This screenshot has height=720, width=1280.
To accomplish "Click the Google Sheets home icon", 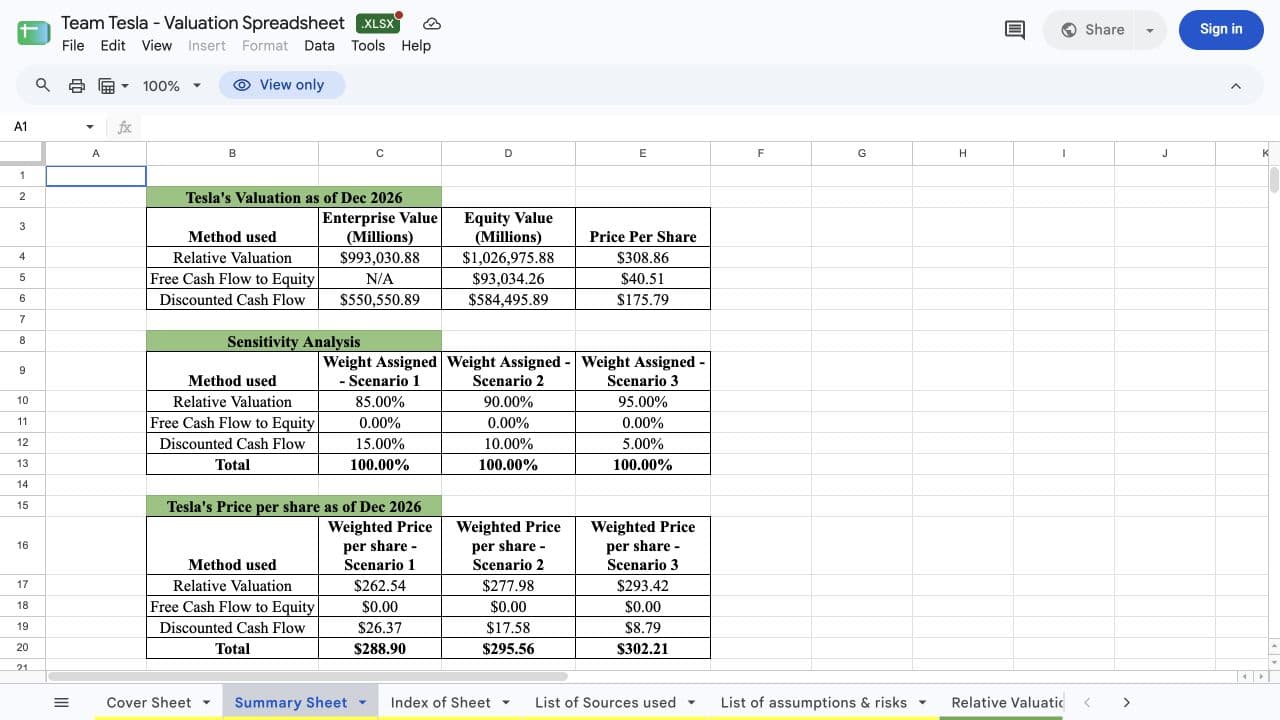I will [34, 32].
